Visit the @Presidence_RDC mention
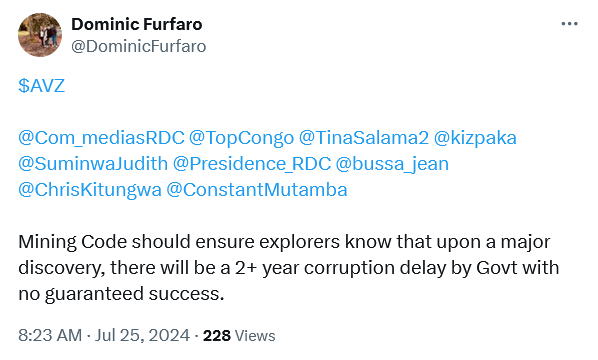The width and height of the screenshot is (598, 360). click(x=252, y=164)
